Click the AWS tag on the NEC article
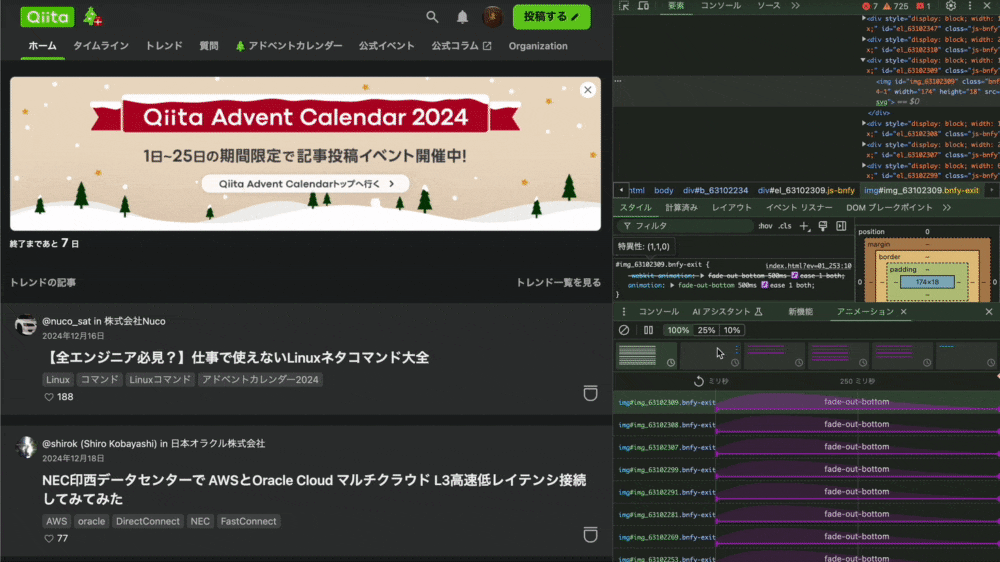Viewport: 1000px width, 562px height. click(56, 521)
